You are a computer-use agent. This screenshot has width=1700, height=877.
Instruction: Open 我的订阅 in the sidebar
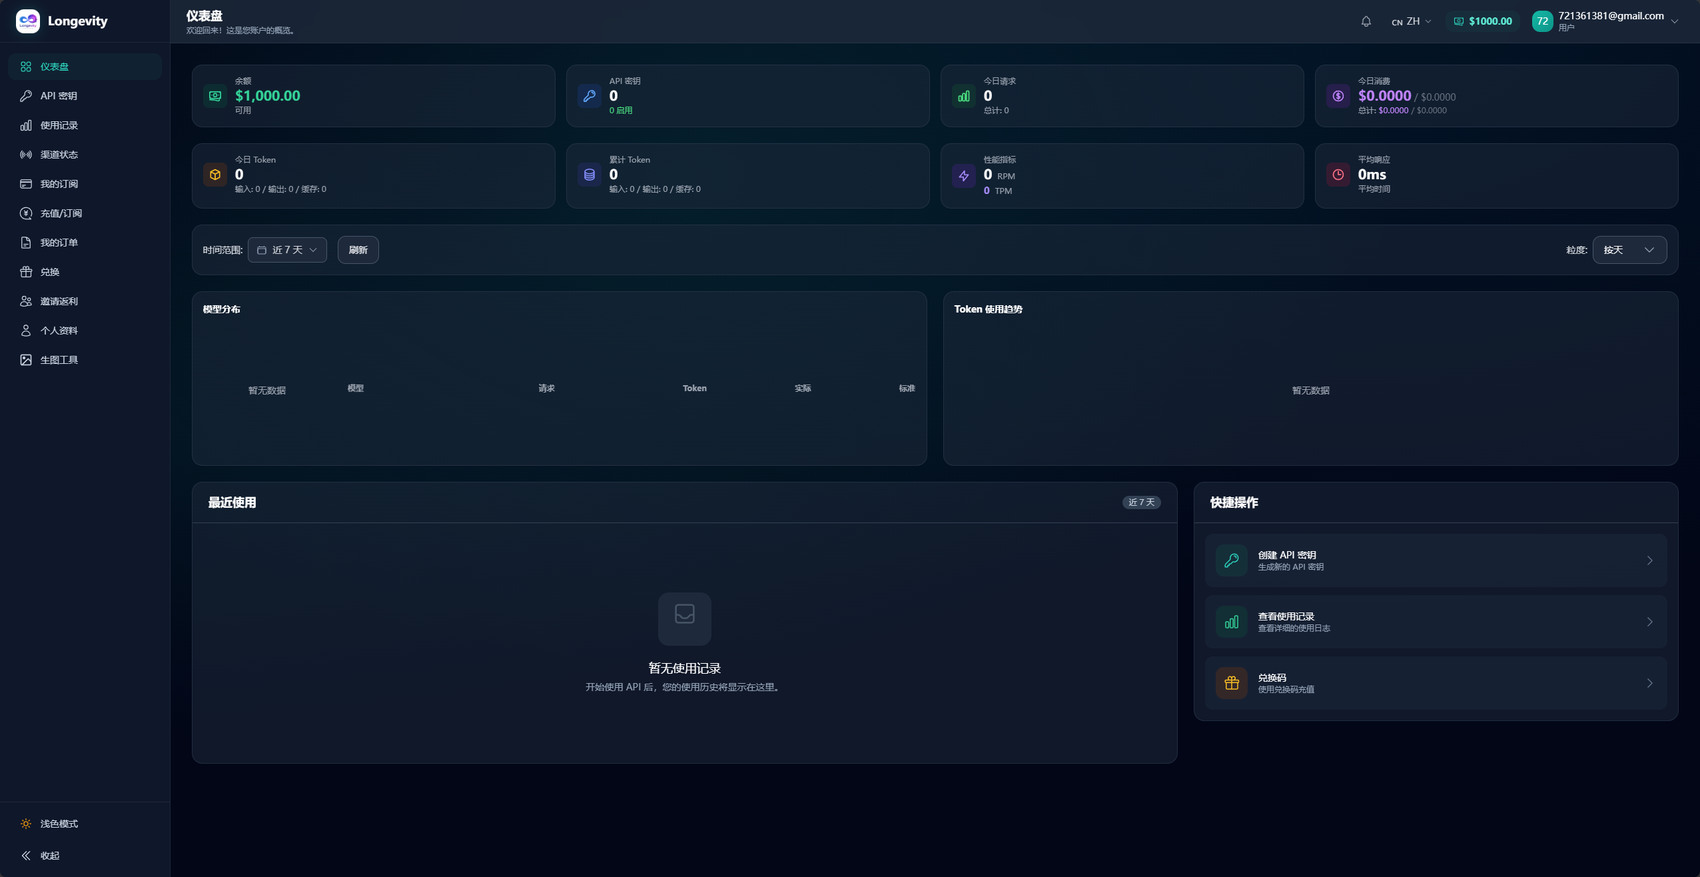click(85, 184)
